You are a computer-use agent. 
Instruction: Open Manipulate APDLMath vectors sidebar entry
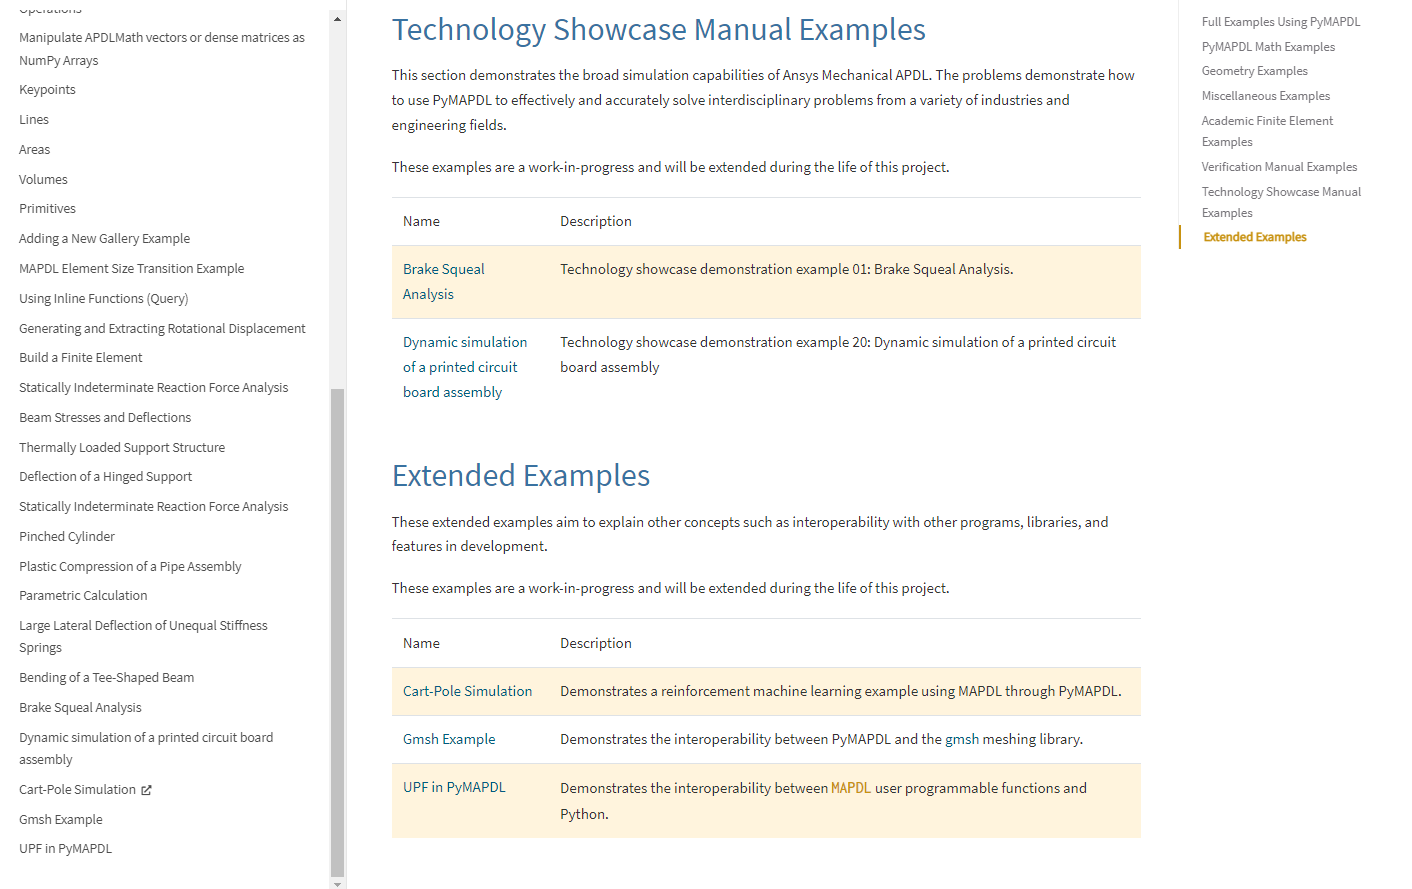pyautogui.click(x=162, y=49)
